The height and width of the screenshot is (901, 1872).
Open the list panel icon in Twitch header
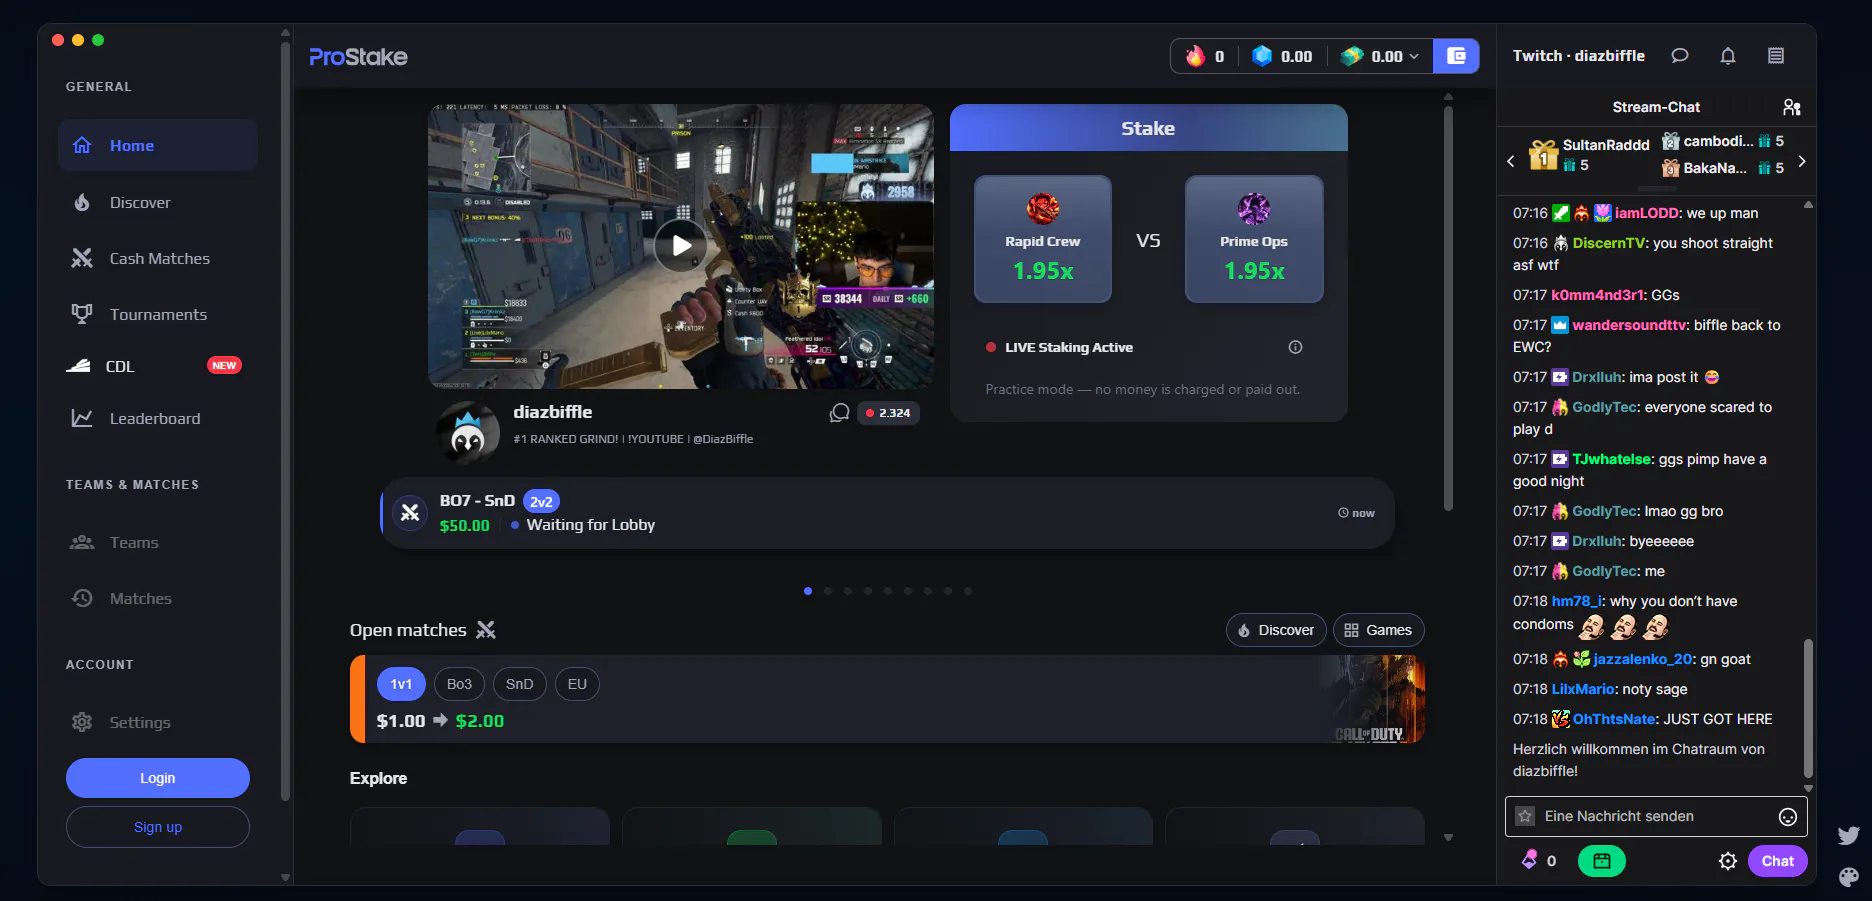tap(1776, 56)
